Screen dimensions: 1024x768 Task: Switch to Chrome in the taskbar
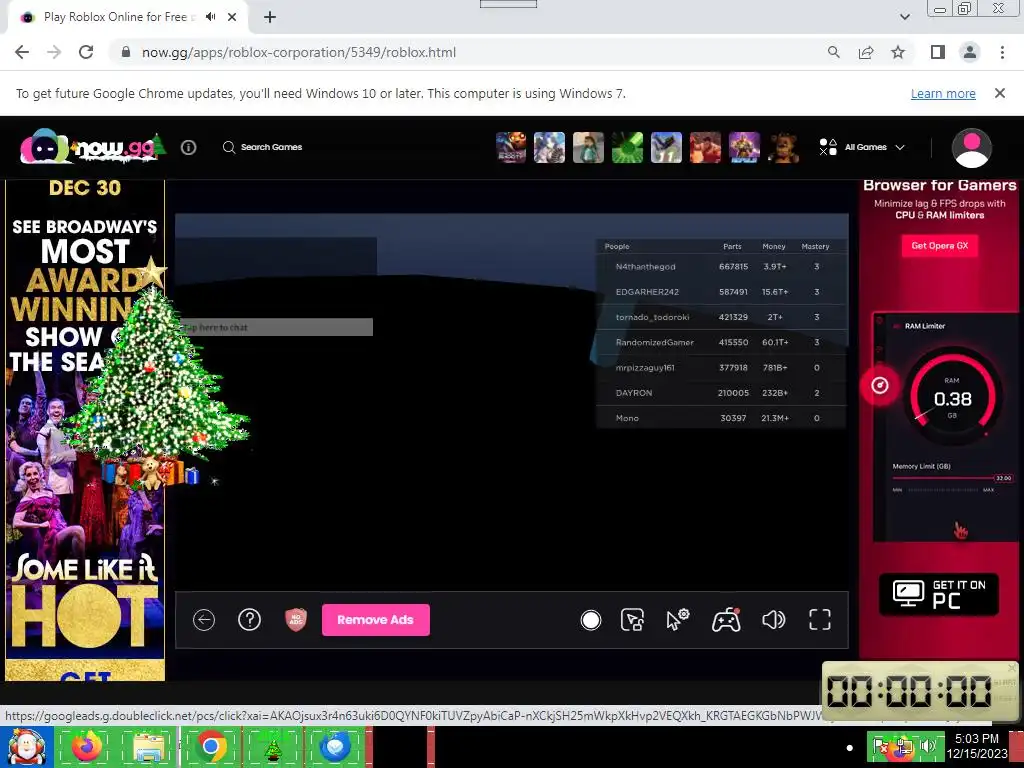click(210, 746)
